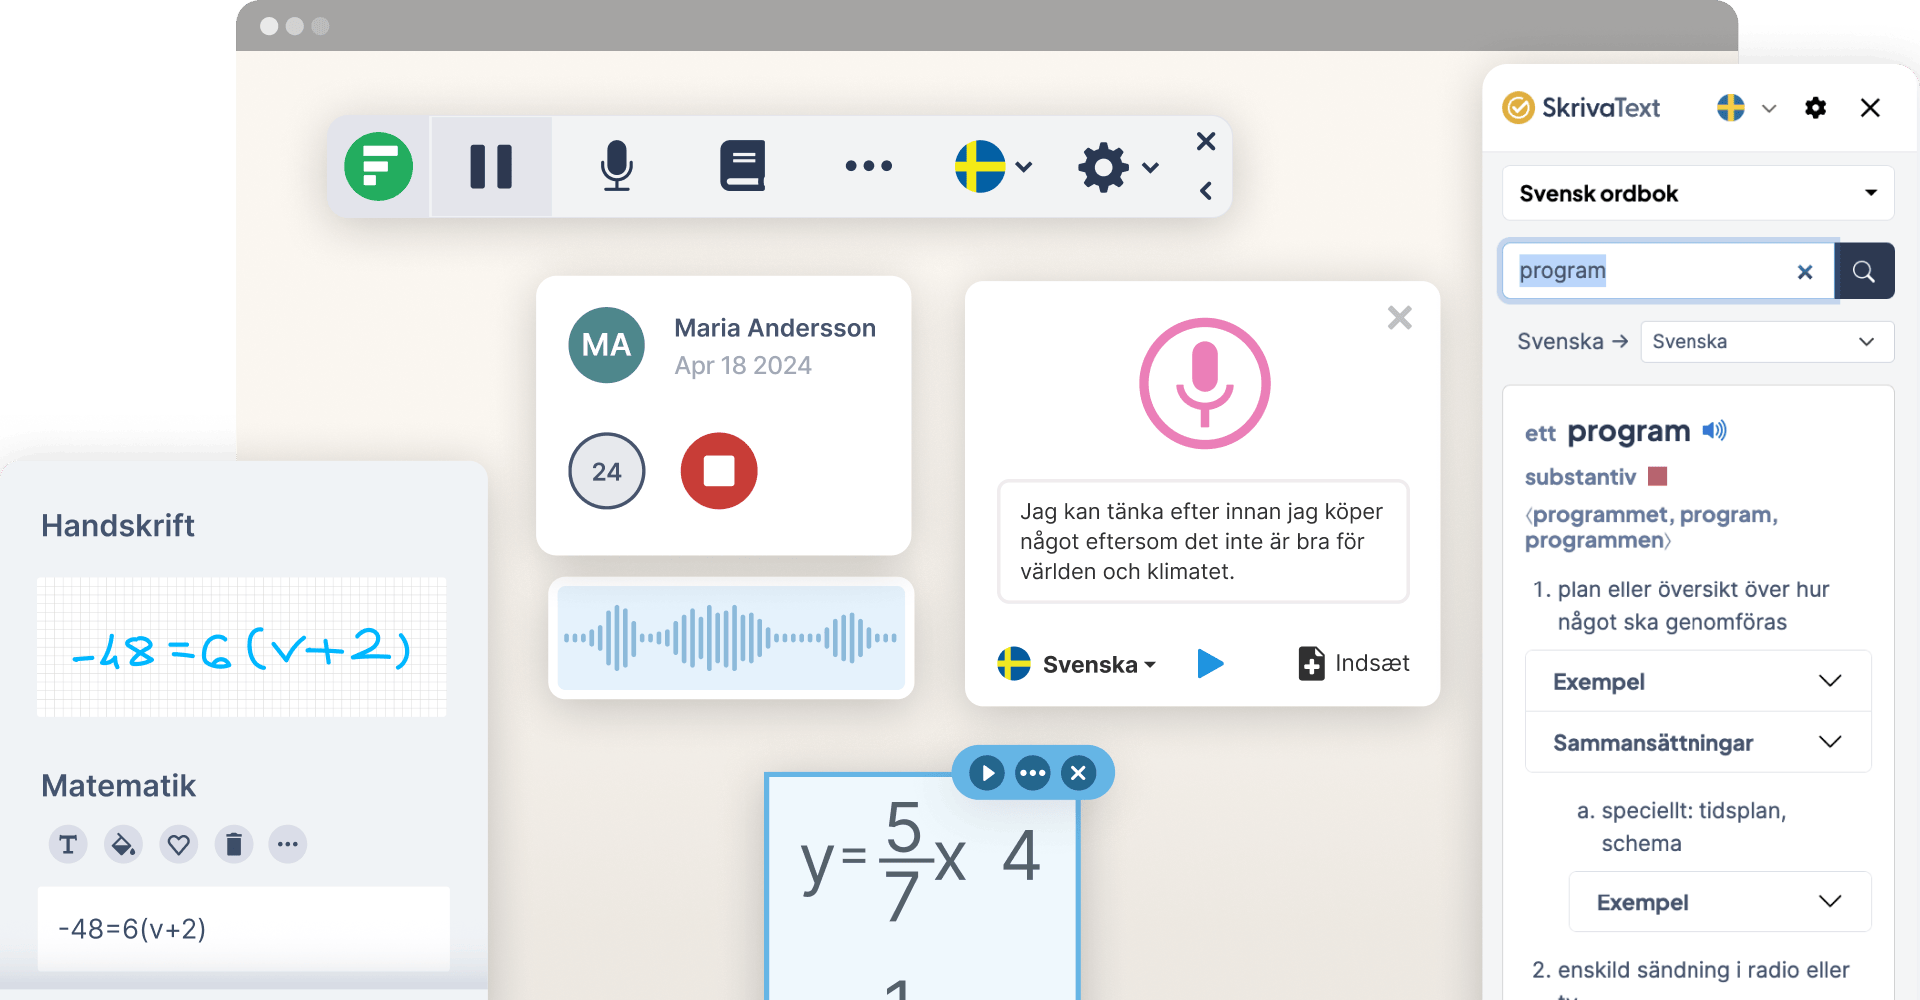Click the red square next to substantiv

coord(1658,476)
